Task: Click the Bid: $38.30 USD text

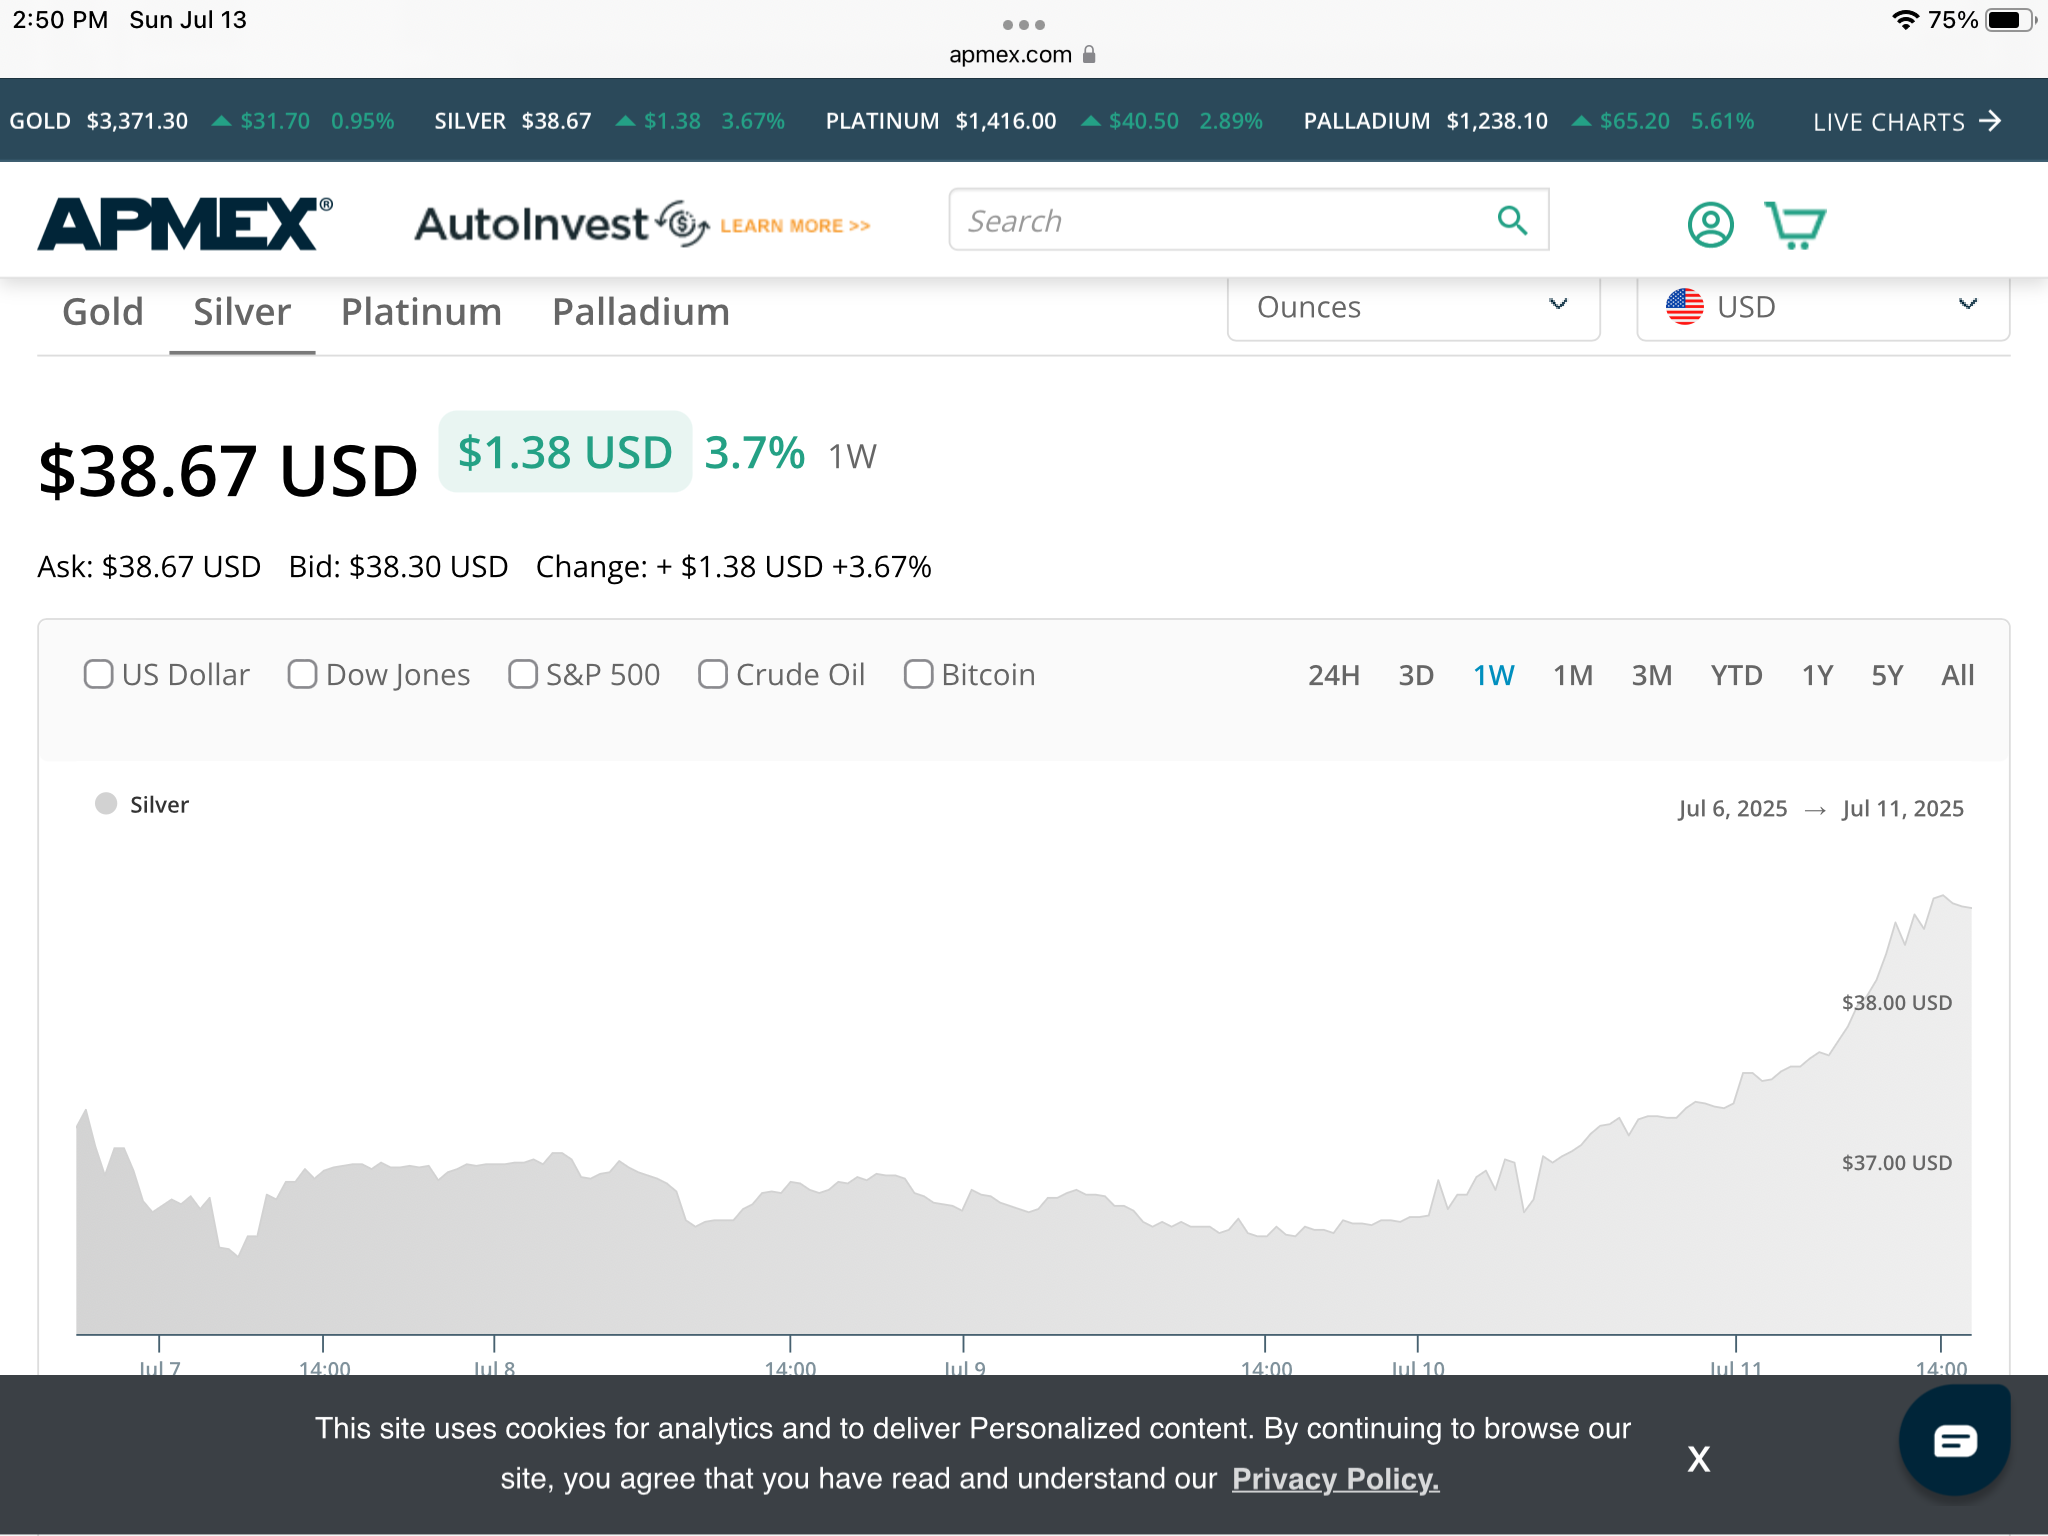Action: pos(398,567)
